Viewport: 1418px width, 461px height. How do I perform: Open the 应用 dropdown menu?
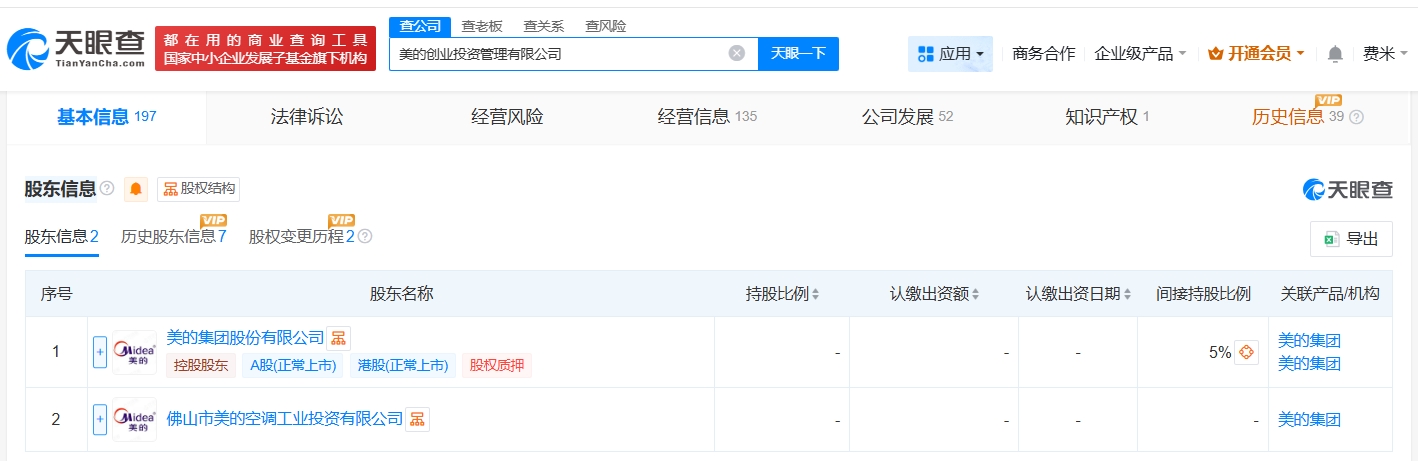tap(950, 54)
